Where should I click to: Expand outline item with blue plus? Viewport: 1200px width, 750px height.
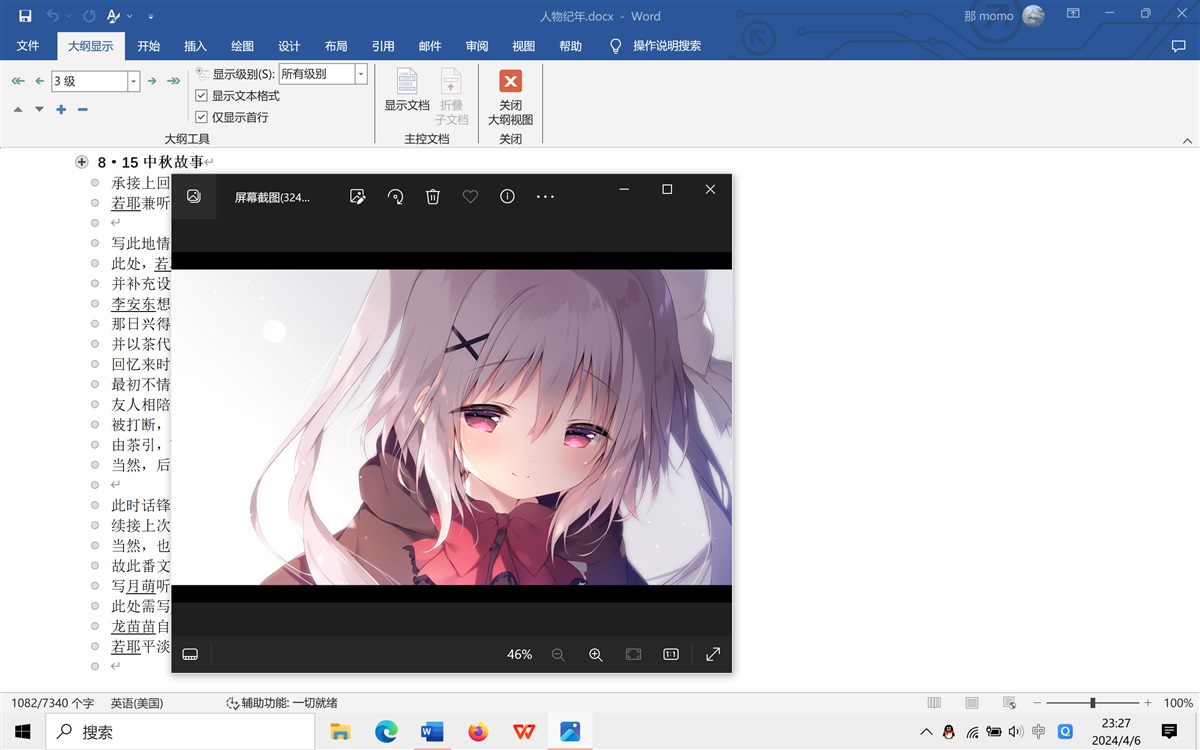[61, 109]
